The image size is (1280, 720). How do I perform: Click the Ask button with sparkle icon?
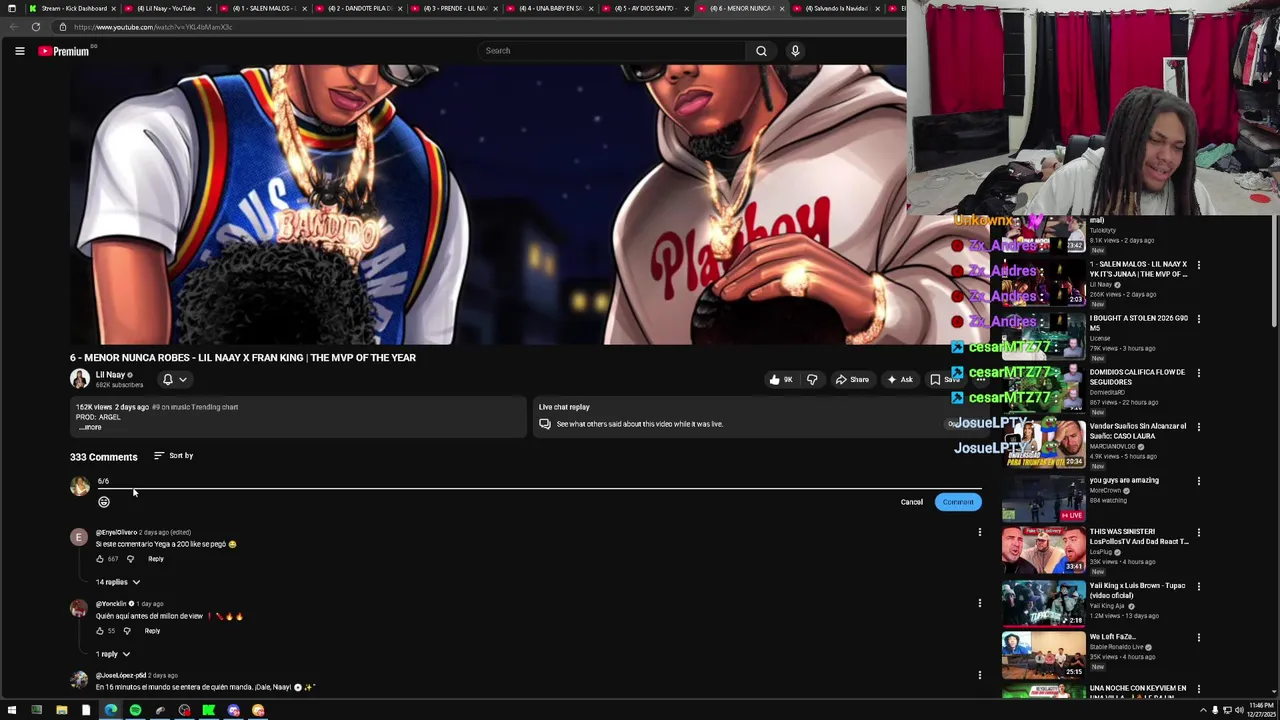pos(900,380)
